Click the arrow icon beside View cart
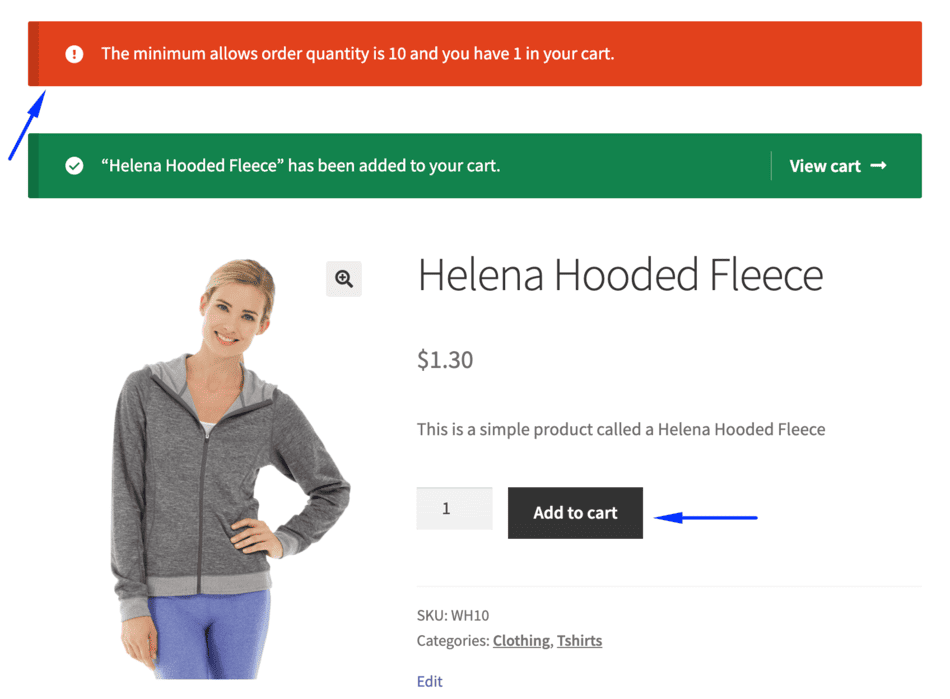Screen dimensions: 950x699 [x=878, y=166]
